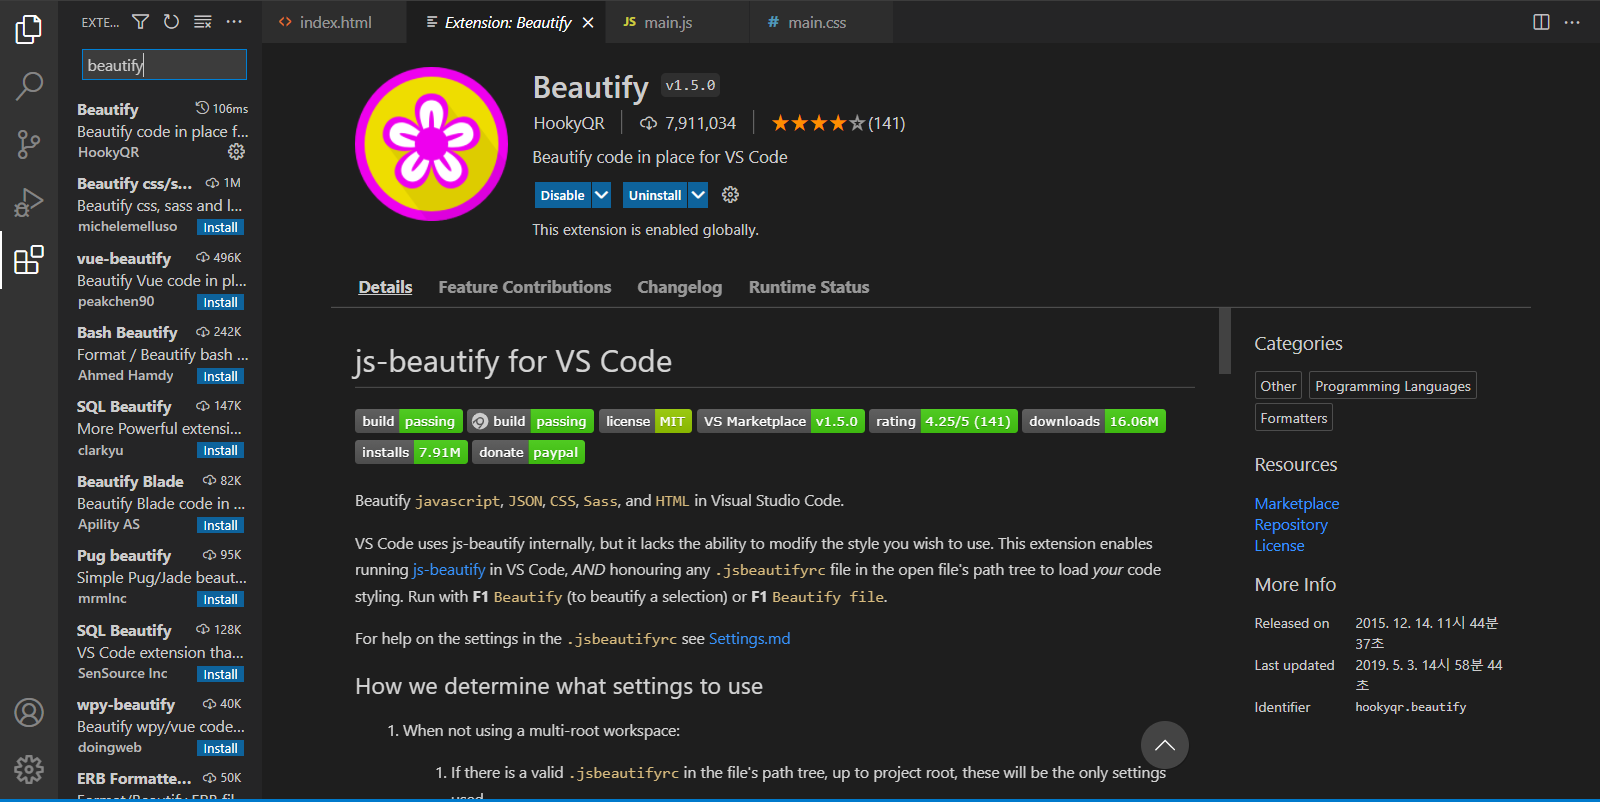Open the Repository resource link
Screen dimensions: 1600x802
pyautogui.click(x=1291, y=525)
